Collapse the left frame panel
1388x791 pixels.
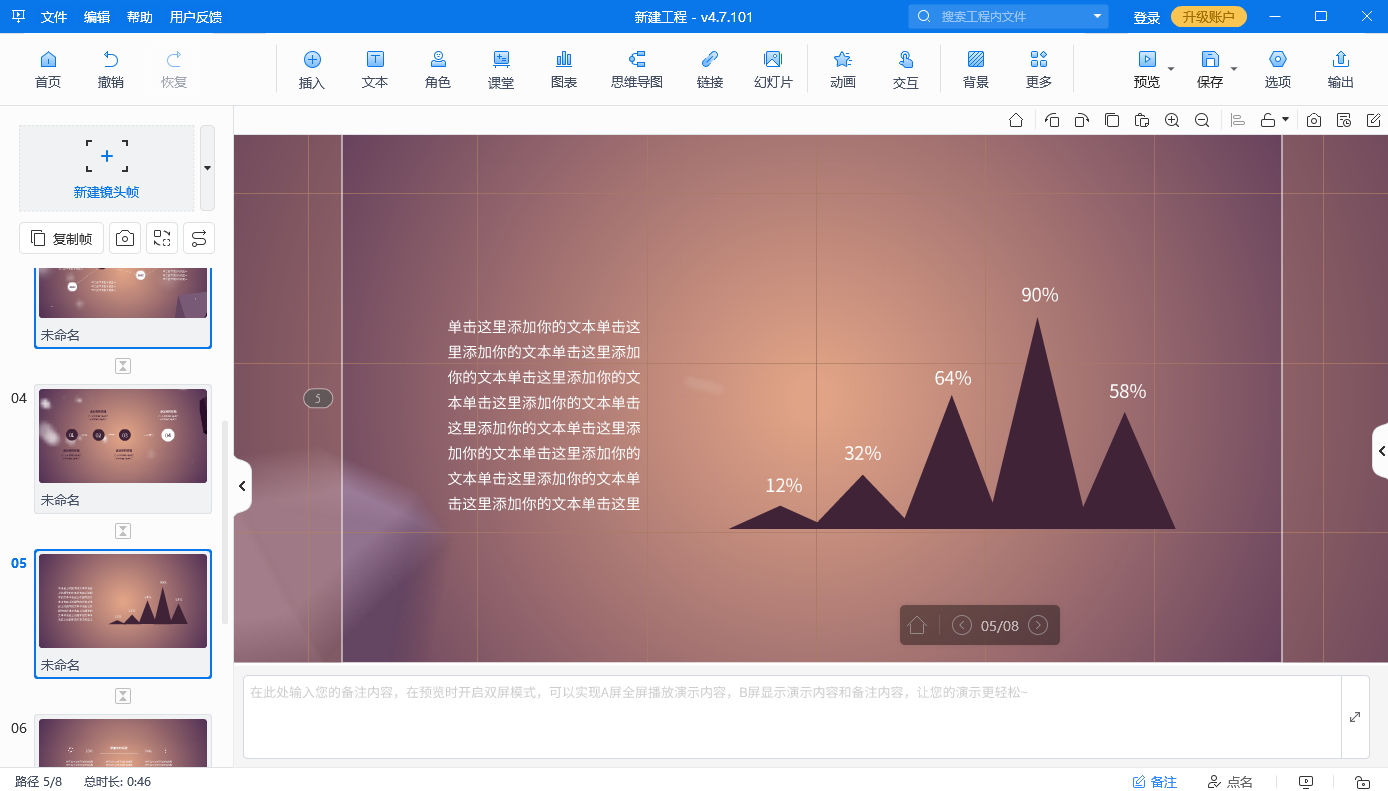[242, 486]
